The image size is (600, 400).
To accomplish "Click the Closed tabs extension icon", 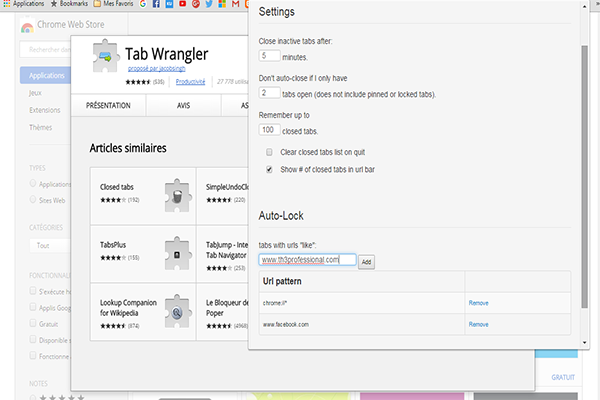I will pyautogui.click(x=177, y=196).
